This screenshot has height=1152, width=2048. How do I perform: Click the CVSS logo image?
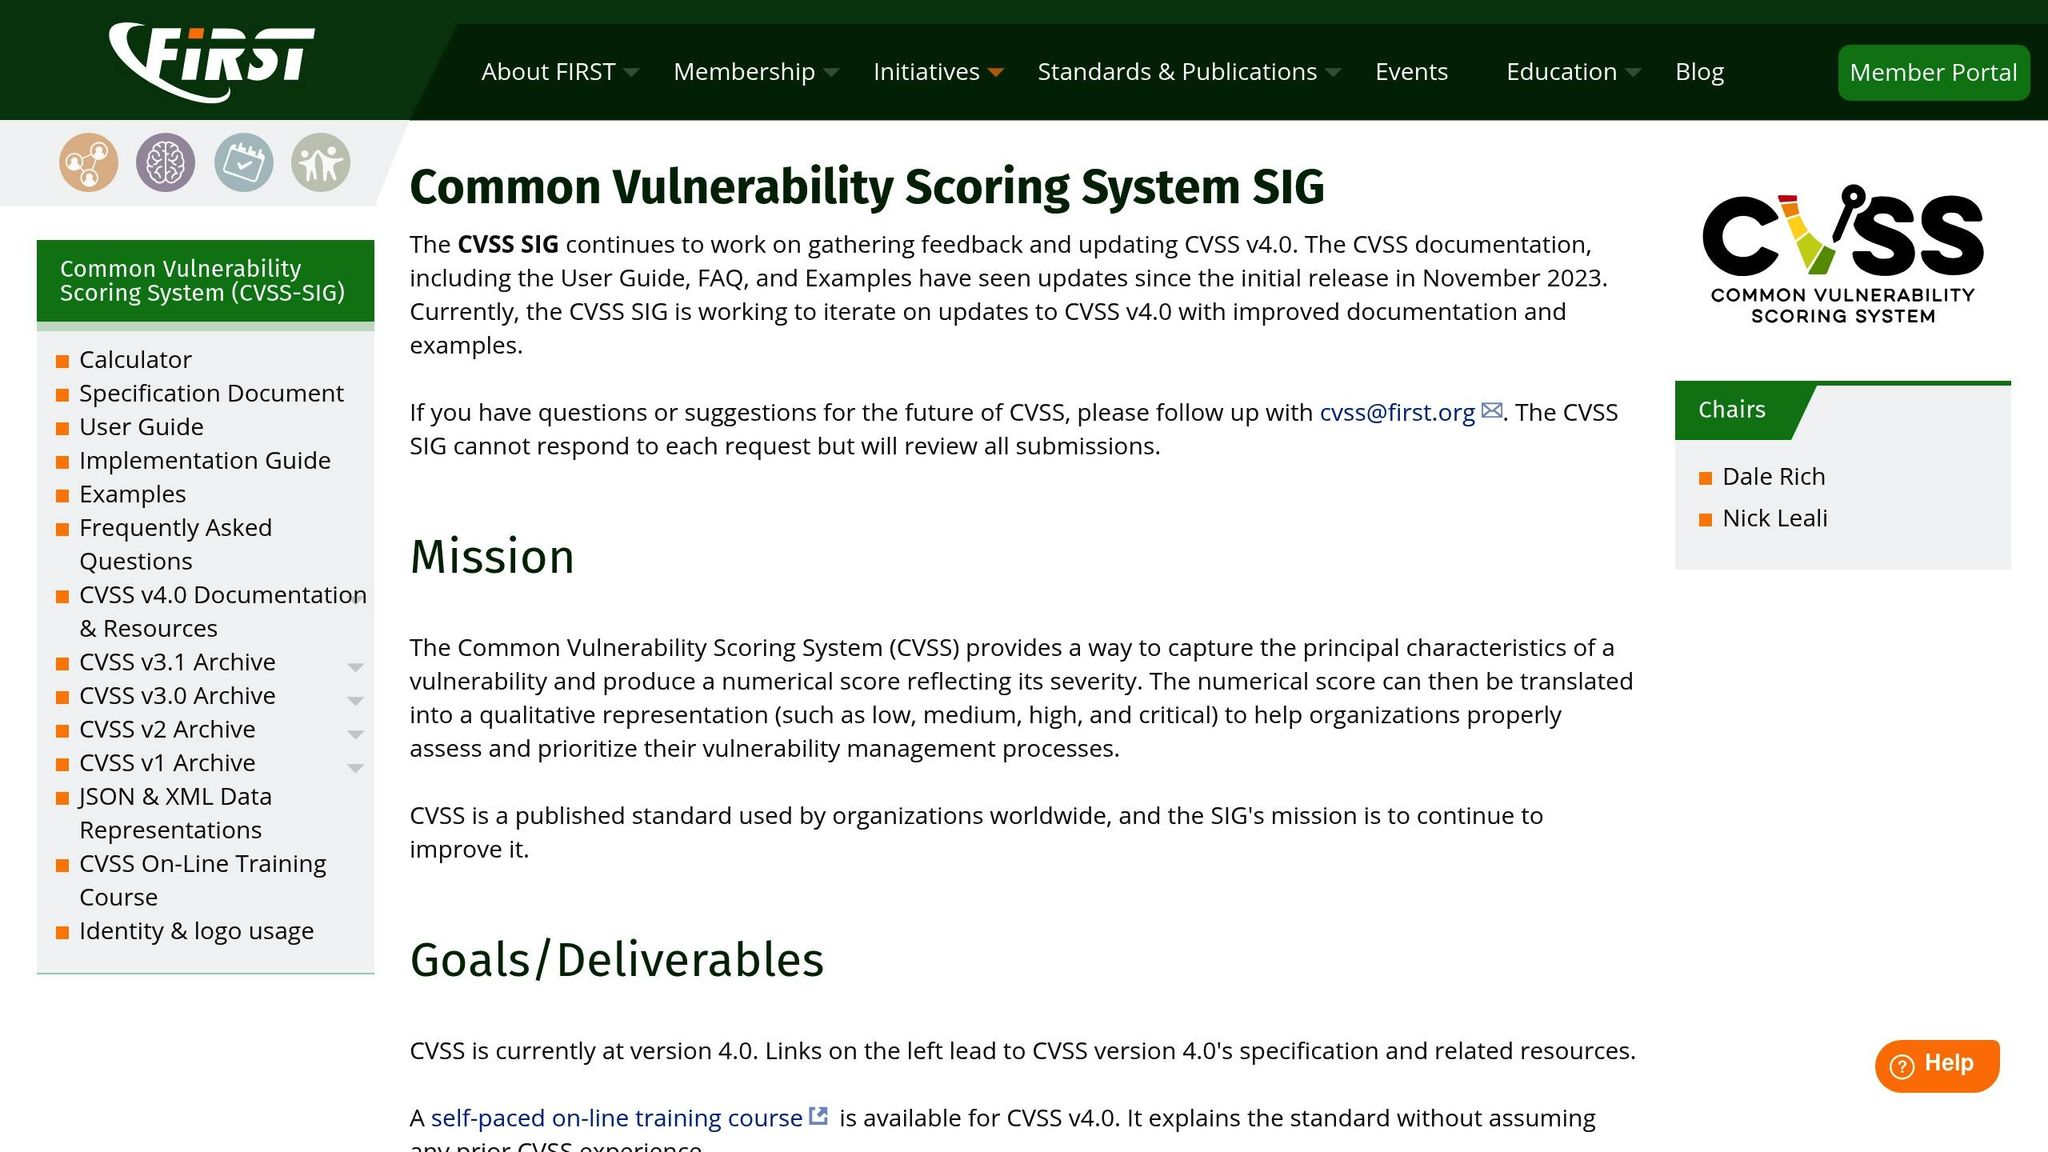(x=1842, y=255)
